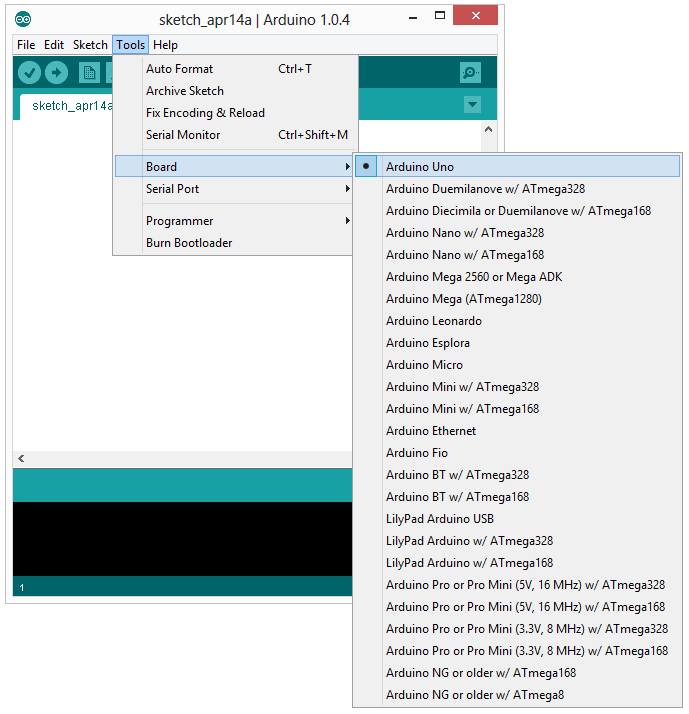Choose Arduino BT w/ ATmega328

[x=517, y=474]
